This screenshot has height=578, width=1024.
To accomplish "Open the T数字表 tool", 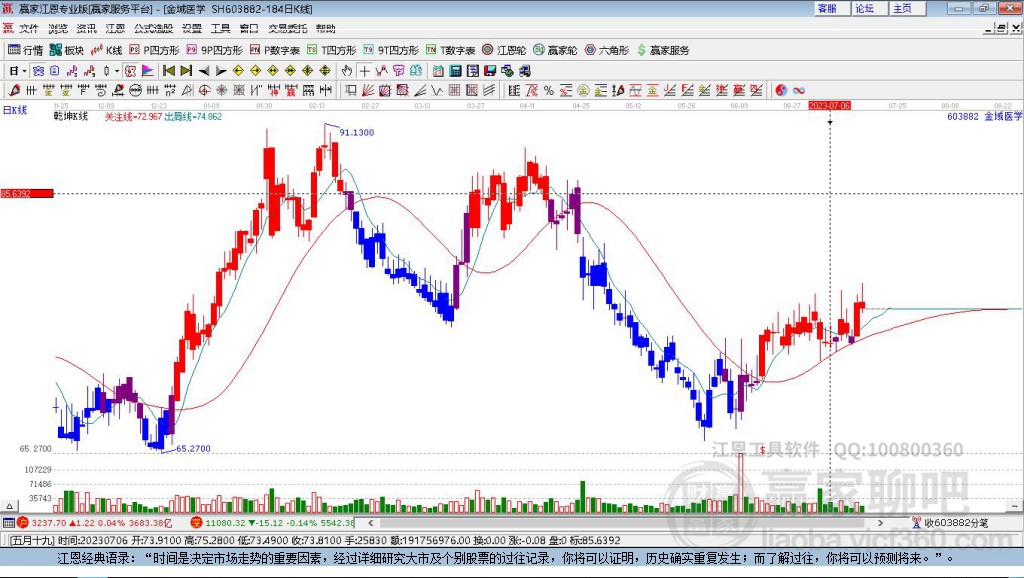I will (x=450, y=50).
